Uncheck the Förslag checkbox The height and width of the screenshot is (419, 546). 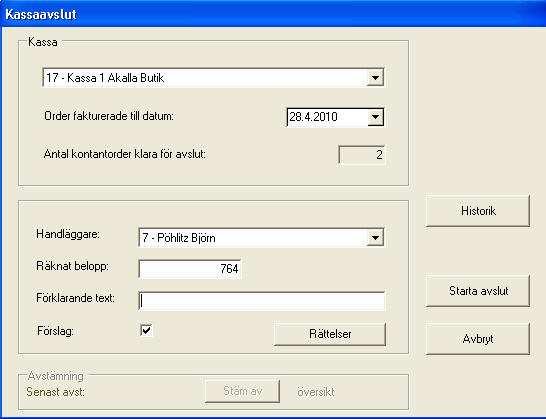coord(146,329)
